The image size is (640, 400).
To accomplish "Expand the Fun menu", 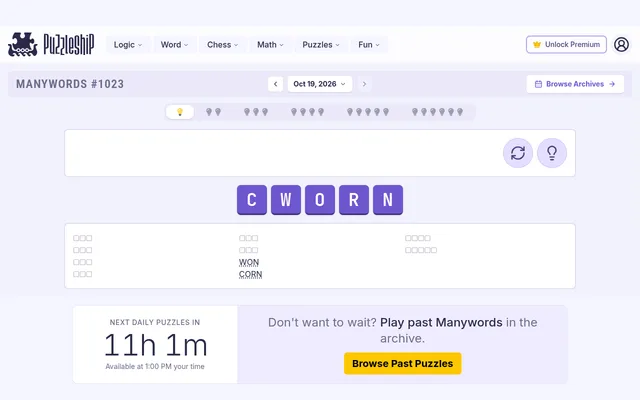I will coord(369,44).
